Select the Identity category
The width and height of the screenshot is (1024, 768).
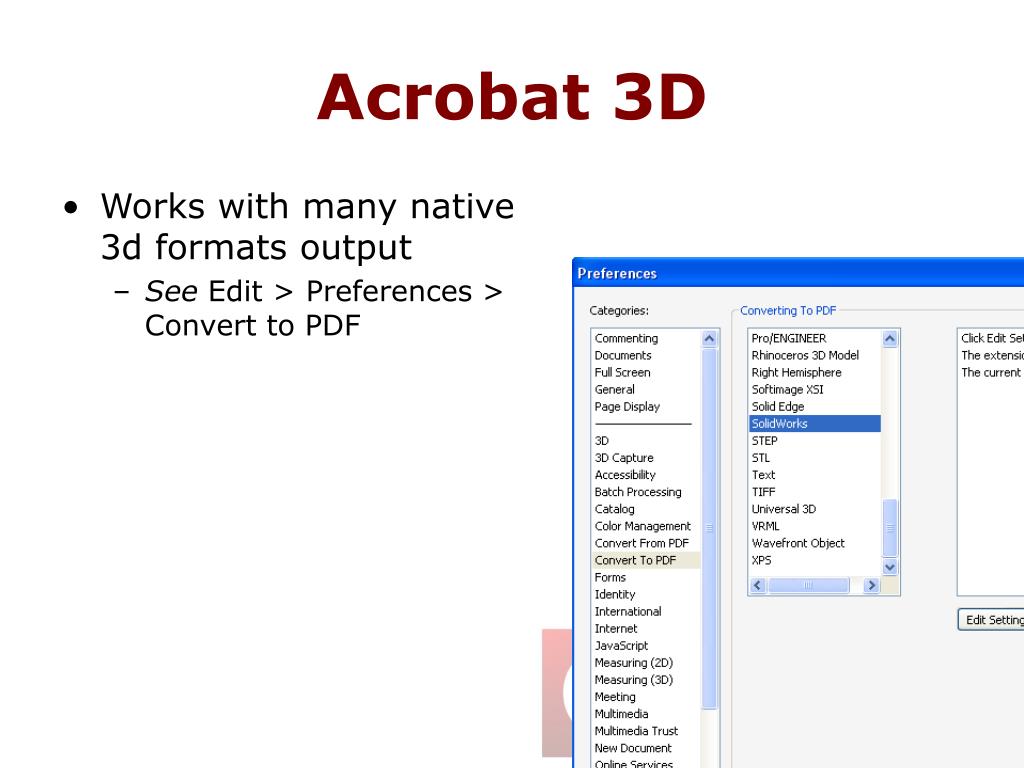(615, 594)
